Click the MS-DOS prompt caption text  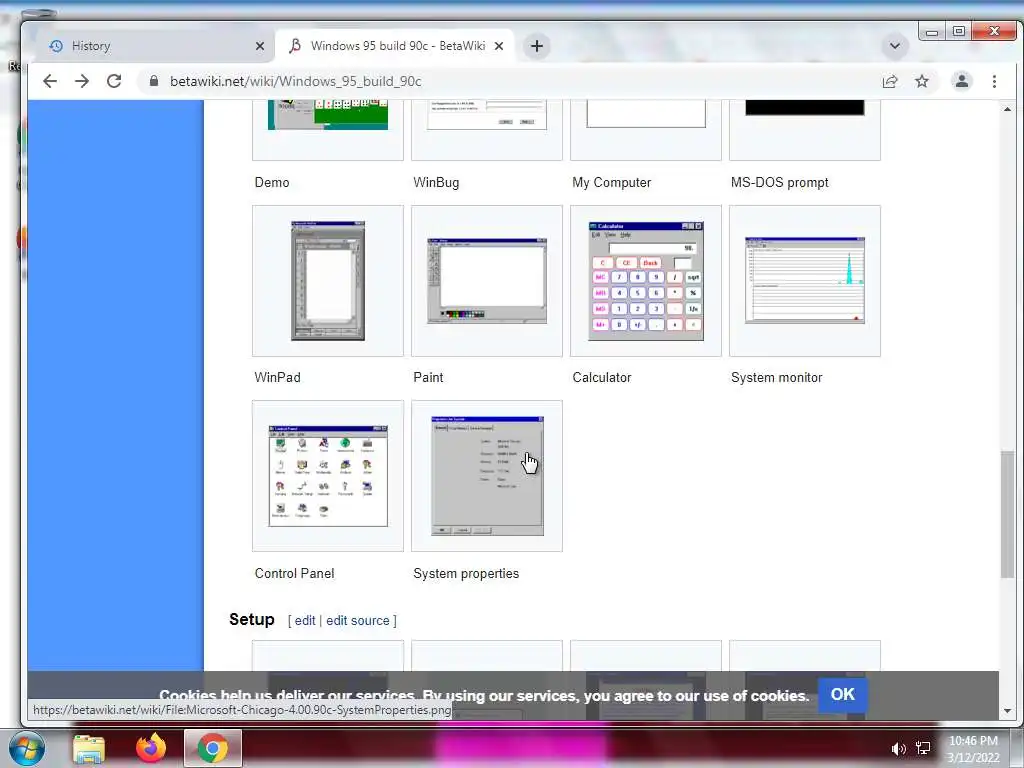point(780,183)
